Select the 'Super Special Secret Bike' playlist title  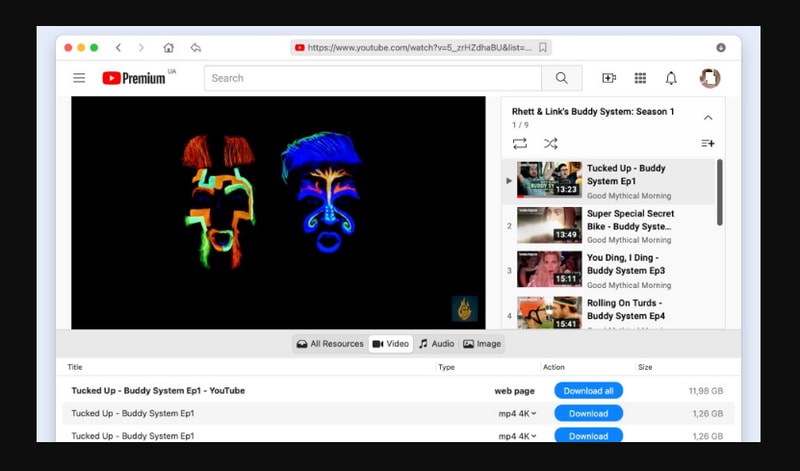click(630, 219)
